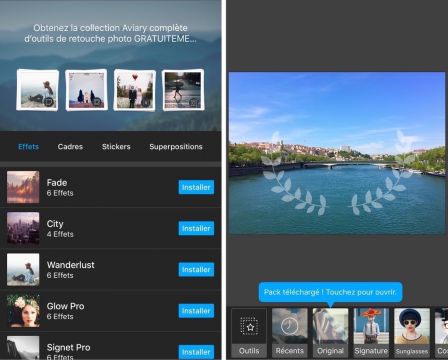Switch to the Superpositions tab
The height and width of the screenshot is (360, 448).
[x=176, y=147]
